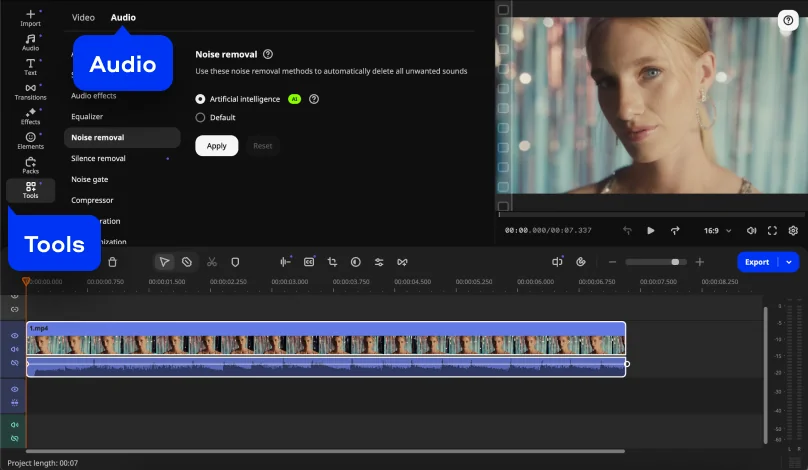Click the trash delete icon
The image size is (808, 470).
tap(112, 262)
